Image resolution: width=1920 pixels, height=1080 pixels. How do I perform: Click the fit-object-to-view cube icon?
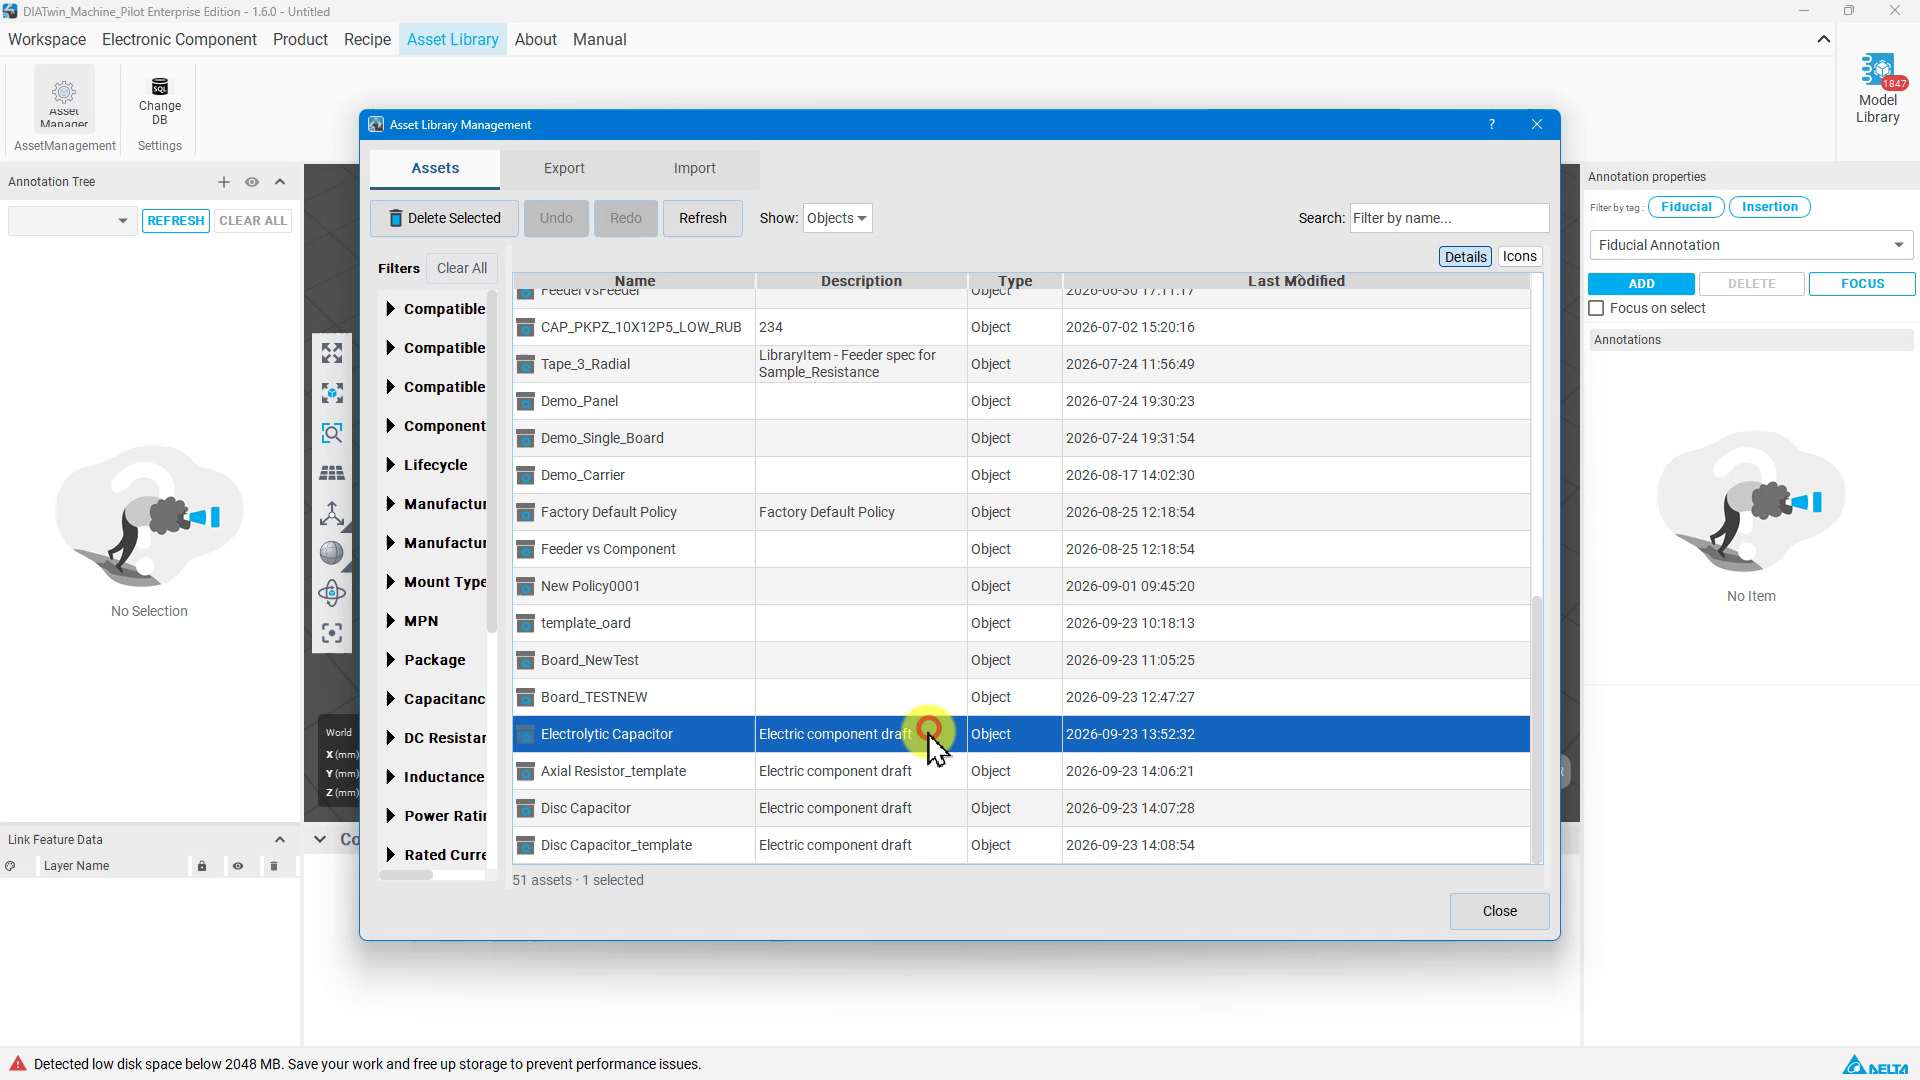pos(332,393)
